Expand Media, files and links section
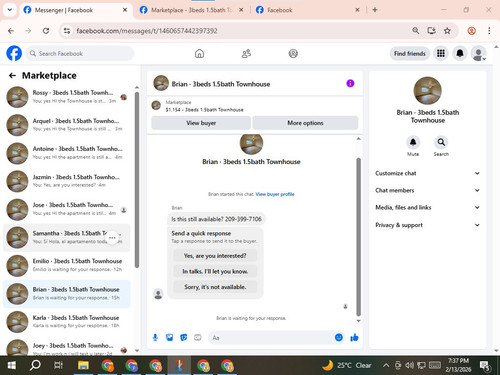Viewport: 500px width, 375px height. (428, 207)
